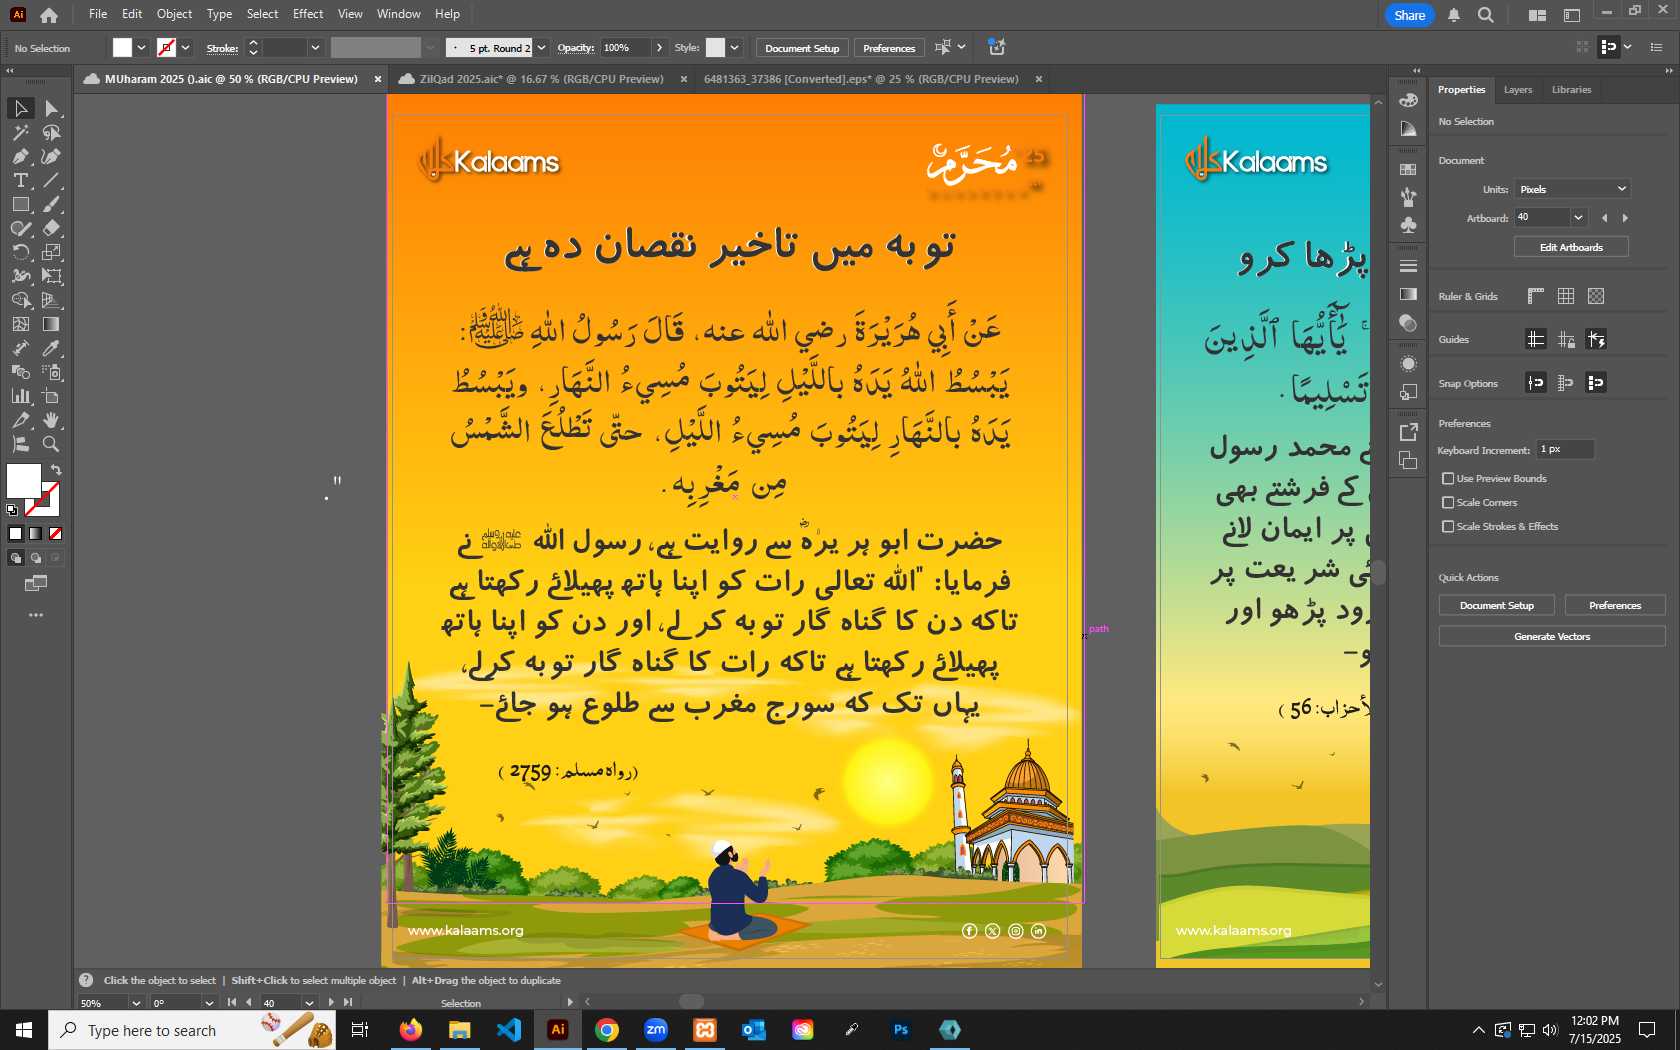Viewport: 1680px width, 1050px height.
Task: Check Scale Strokes & Effects
Action: point(1448,527)
